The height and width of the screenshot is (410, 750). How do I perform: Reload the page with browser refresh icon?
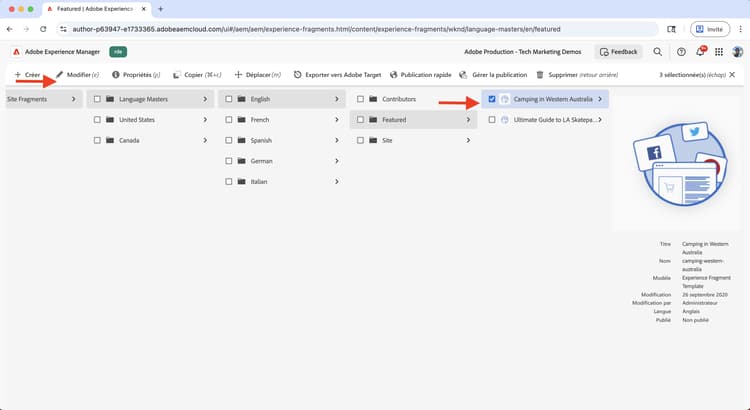pyautogui.click(x=43, y=29)
